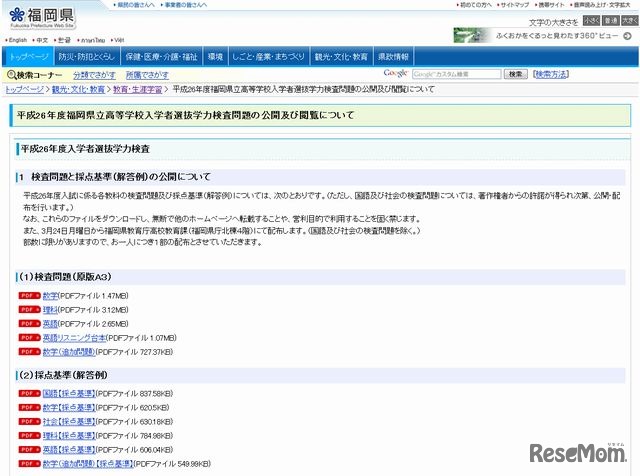Open the 理科【採点基準】 PDF link

69,436
